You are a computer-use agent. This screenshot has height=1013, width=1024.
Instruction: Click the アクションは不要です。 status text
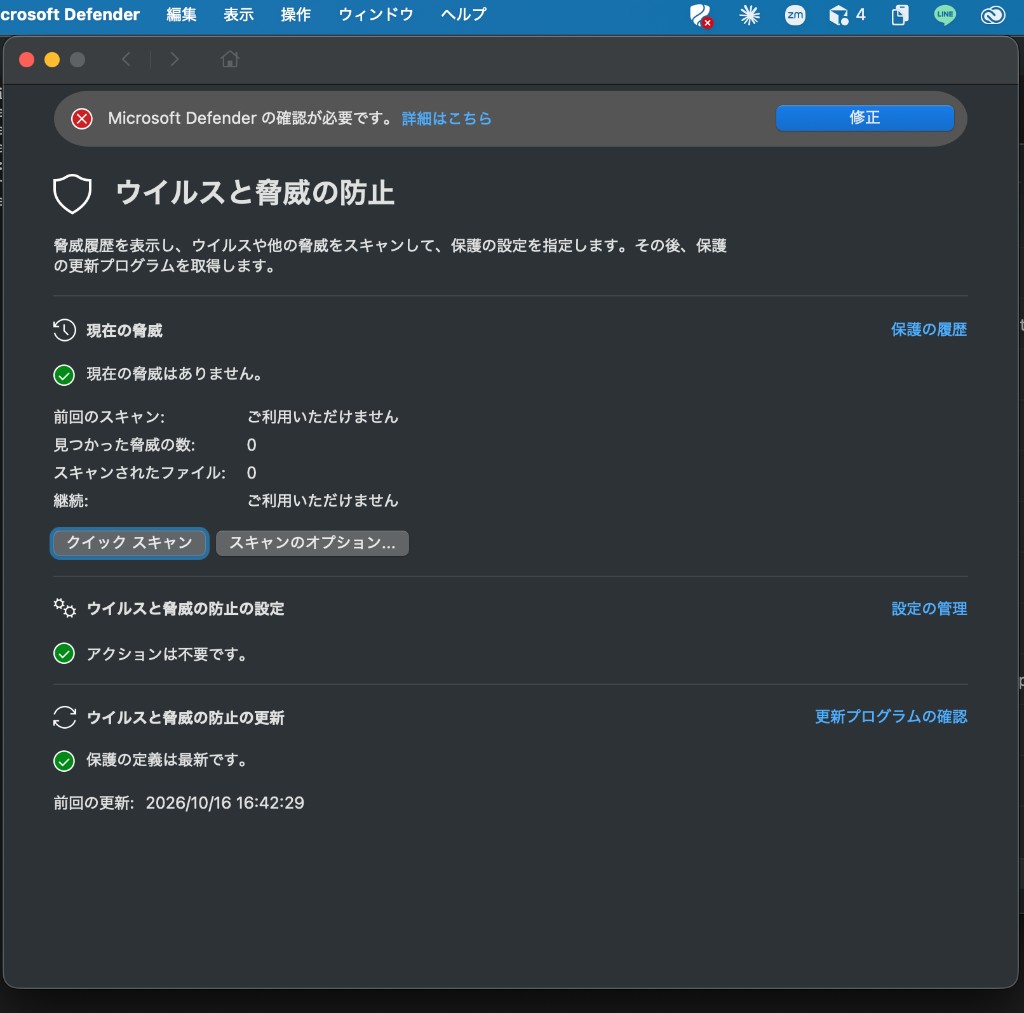coord(167,654)
